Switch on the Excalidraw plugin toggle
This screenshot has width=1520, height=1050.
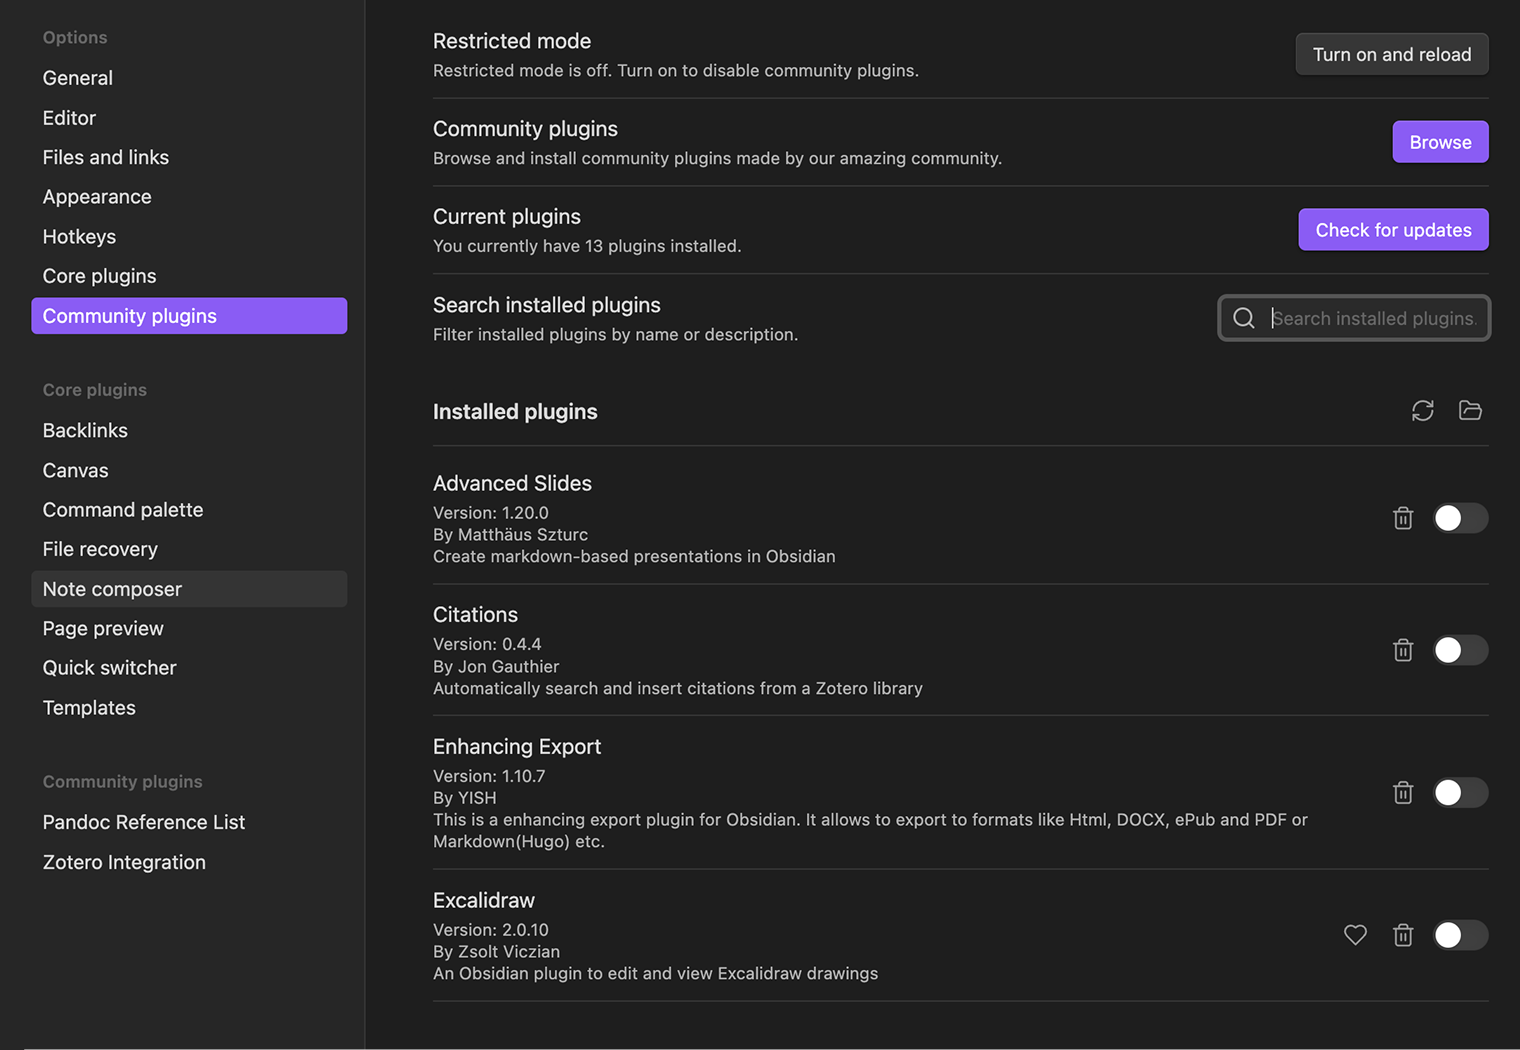pos(1460,935)
